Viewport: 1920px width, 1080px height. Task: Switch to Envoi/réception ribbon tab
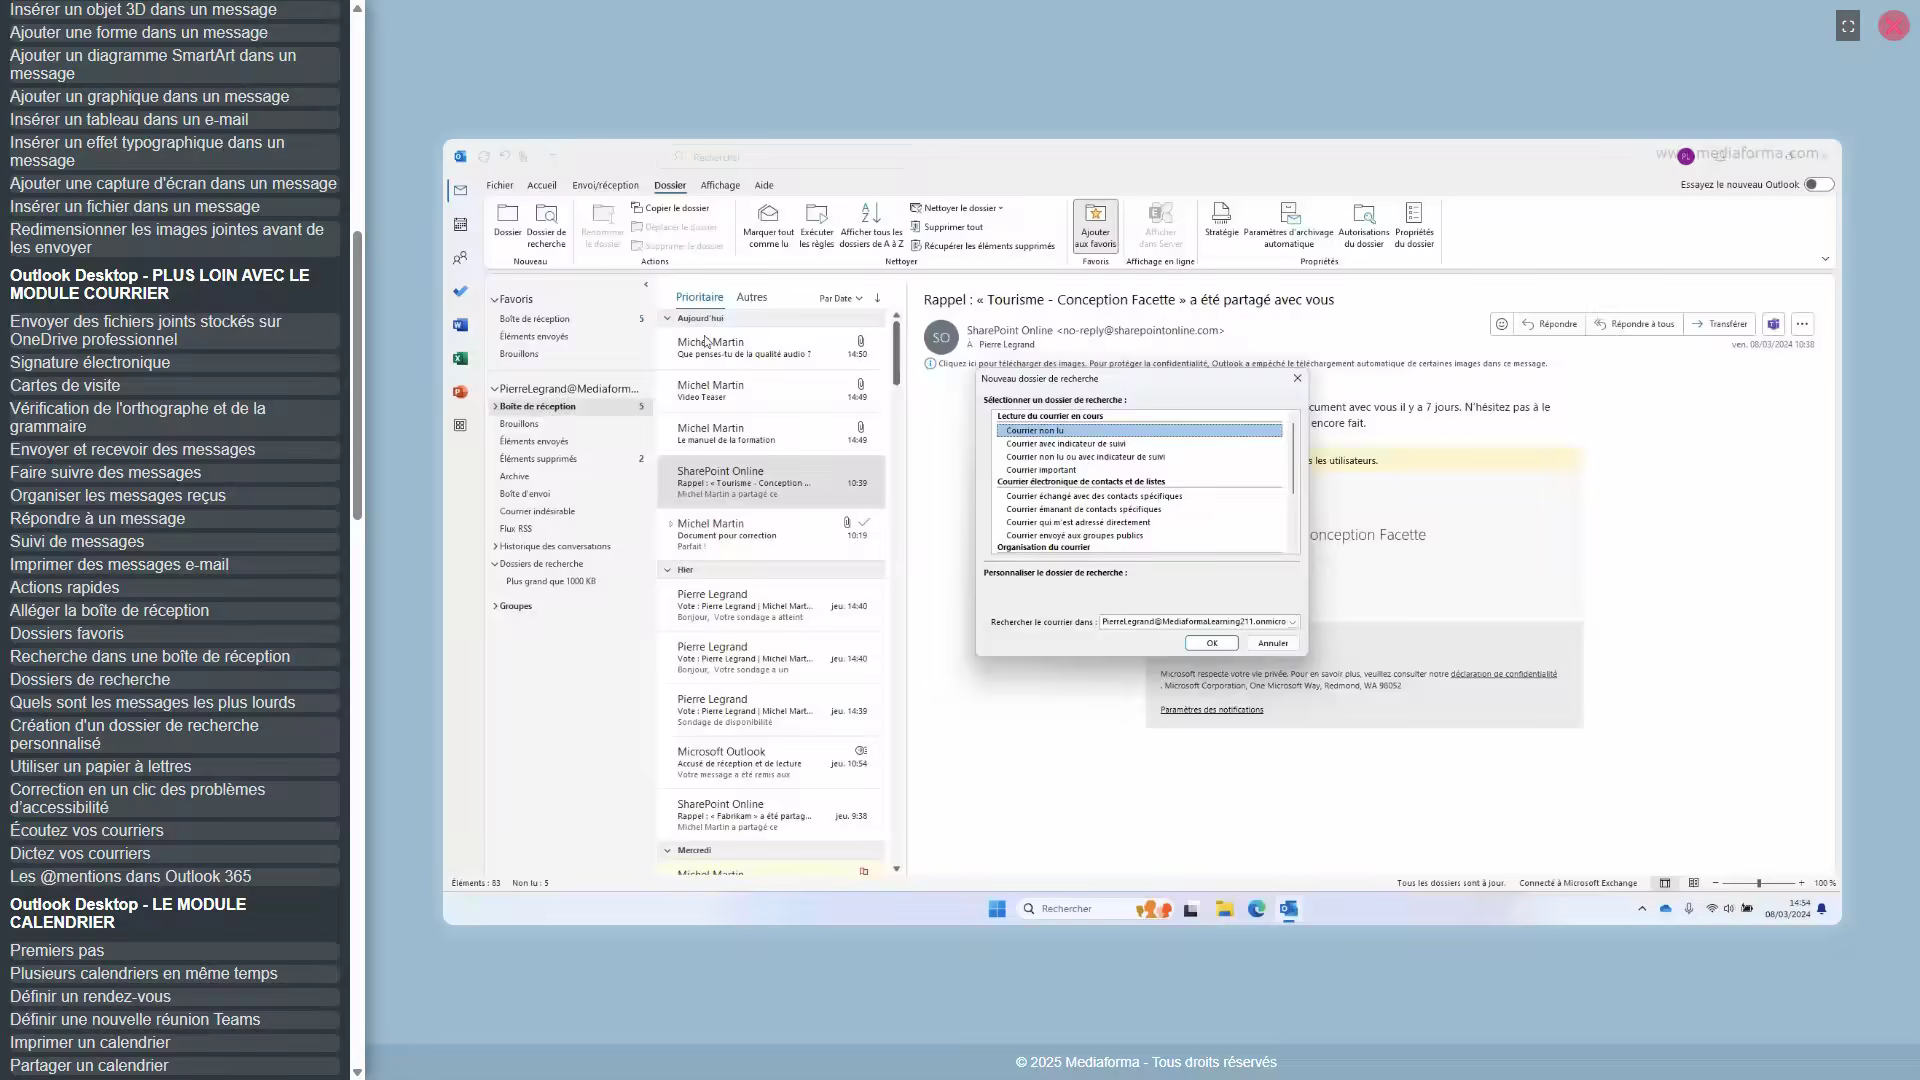605,185
